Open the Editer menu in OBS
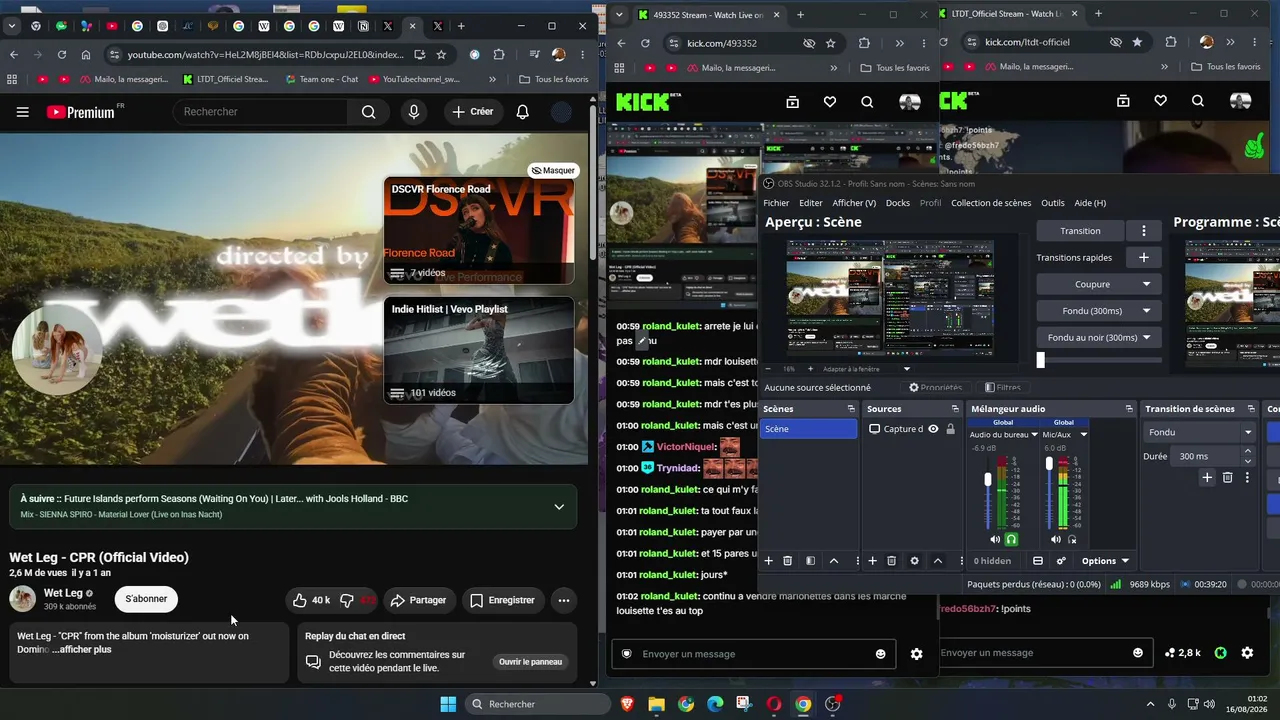Screen dimensions: 1280x720 click(811, 203)
